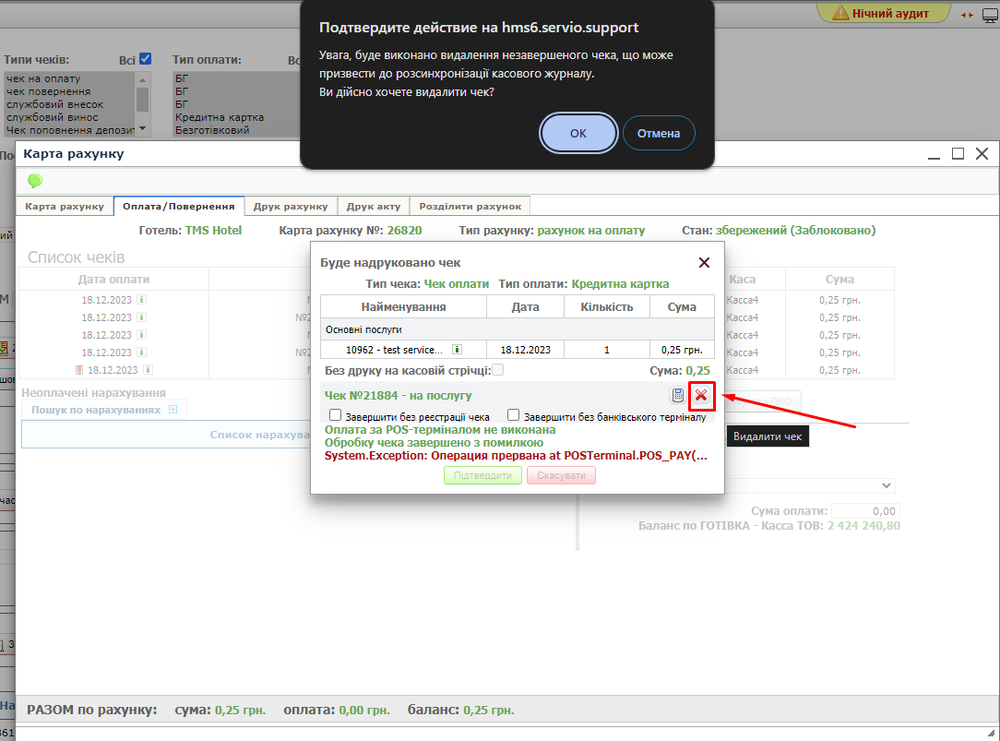
Task: Click the plus icon beside Пошук по нарахуваннях
Action: (172, 410)
